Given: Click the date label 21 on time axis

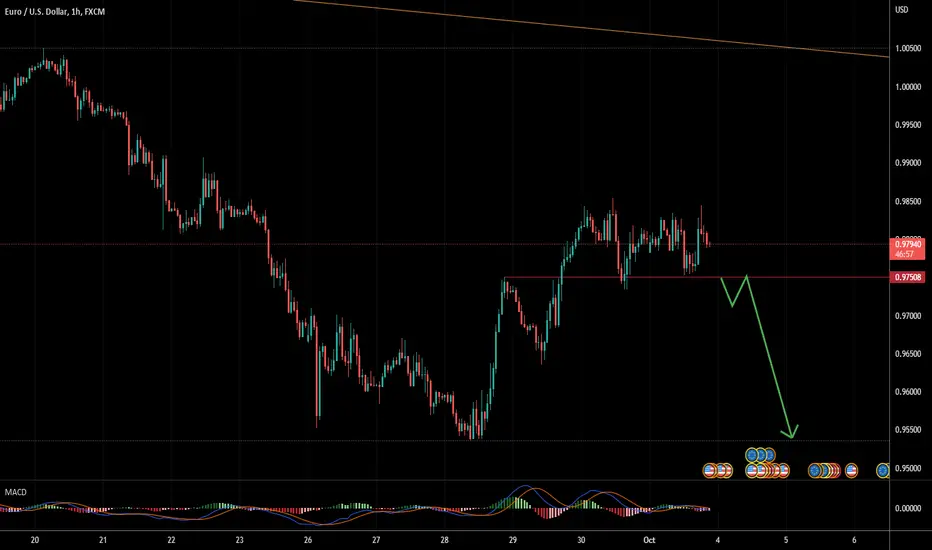Looking at the screenshot, I should (x=103, y=540).
